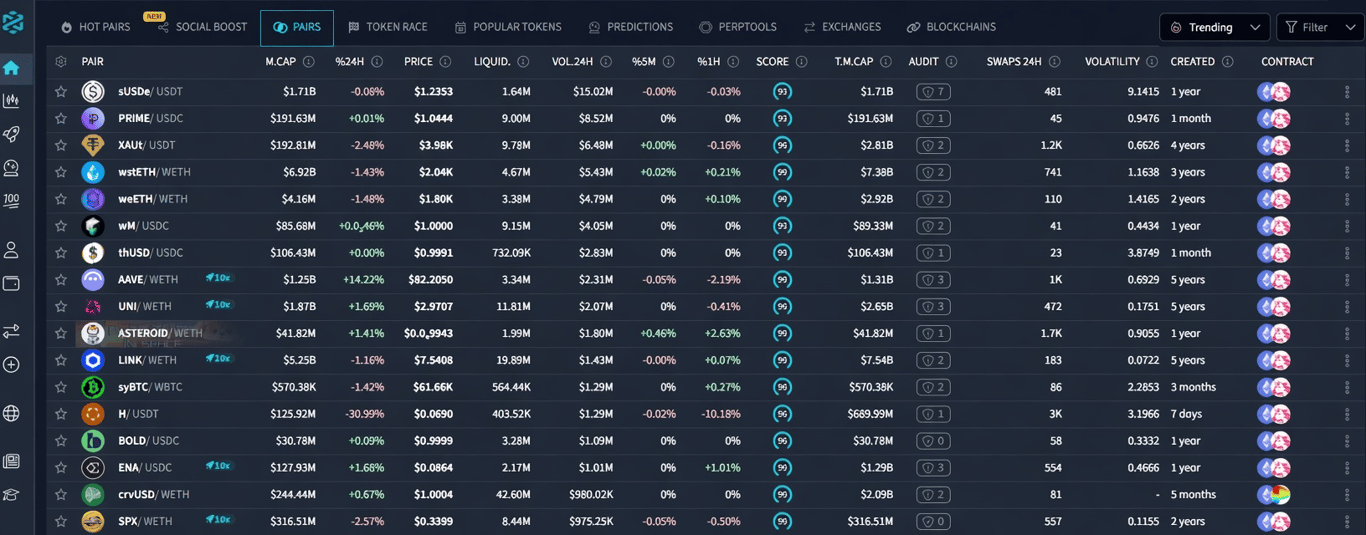Click the M.CAP info icon
Screen dimensions: 1366x535
tap(309, 62)
